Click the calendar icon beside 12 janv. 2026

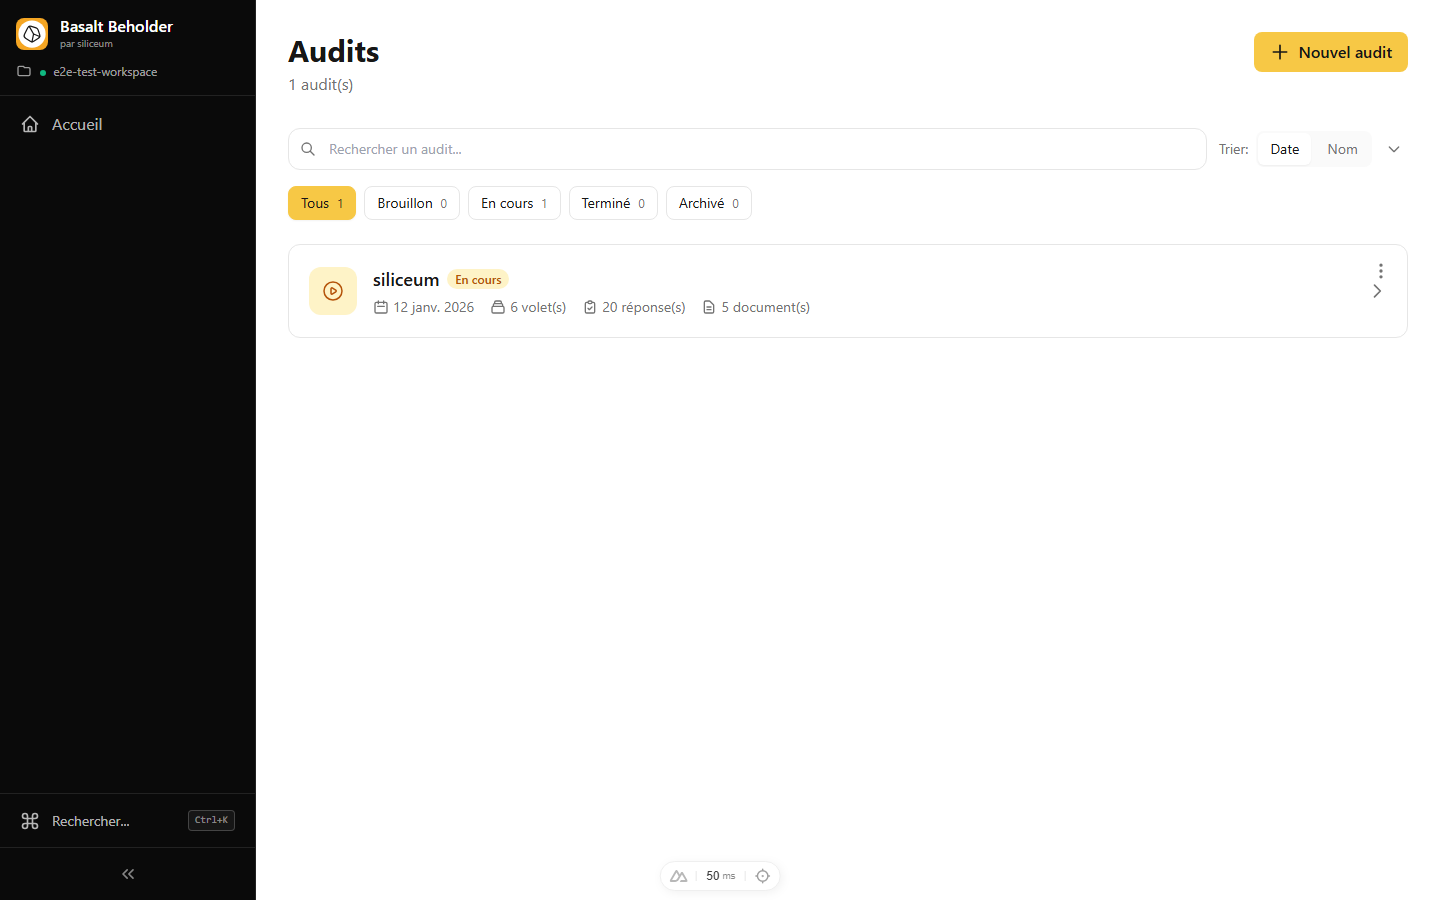[x=381, y=307]
